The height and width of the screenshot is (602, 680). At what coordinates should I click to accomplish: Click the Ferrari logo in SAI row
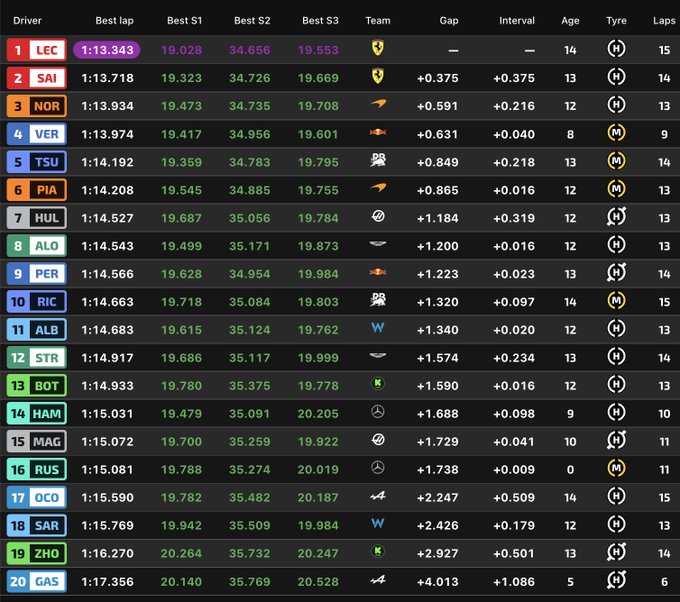(378, 76)
